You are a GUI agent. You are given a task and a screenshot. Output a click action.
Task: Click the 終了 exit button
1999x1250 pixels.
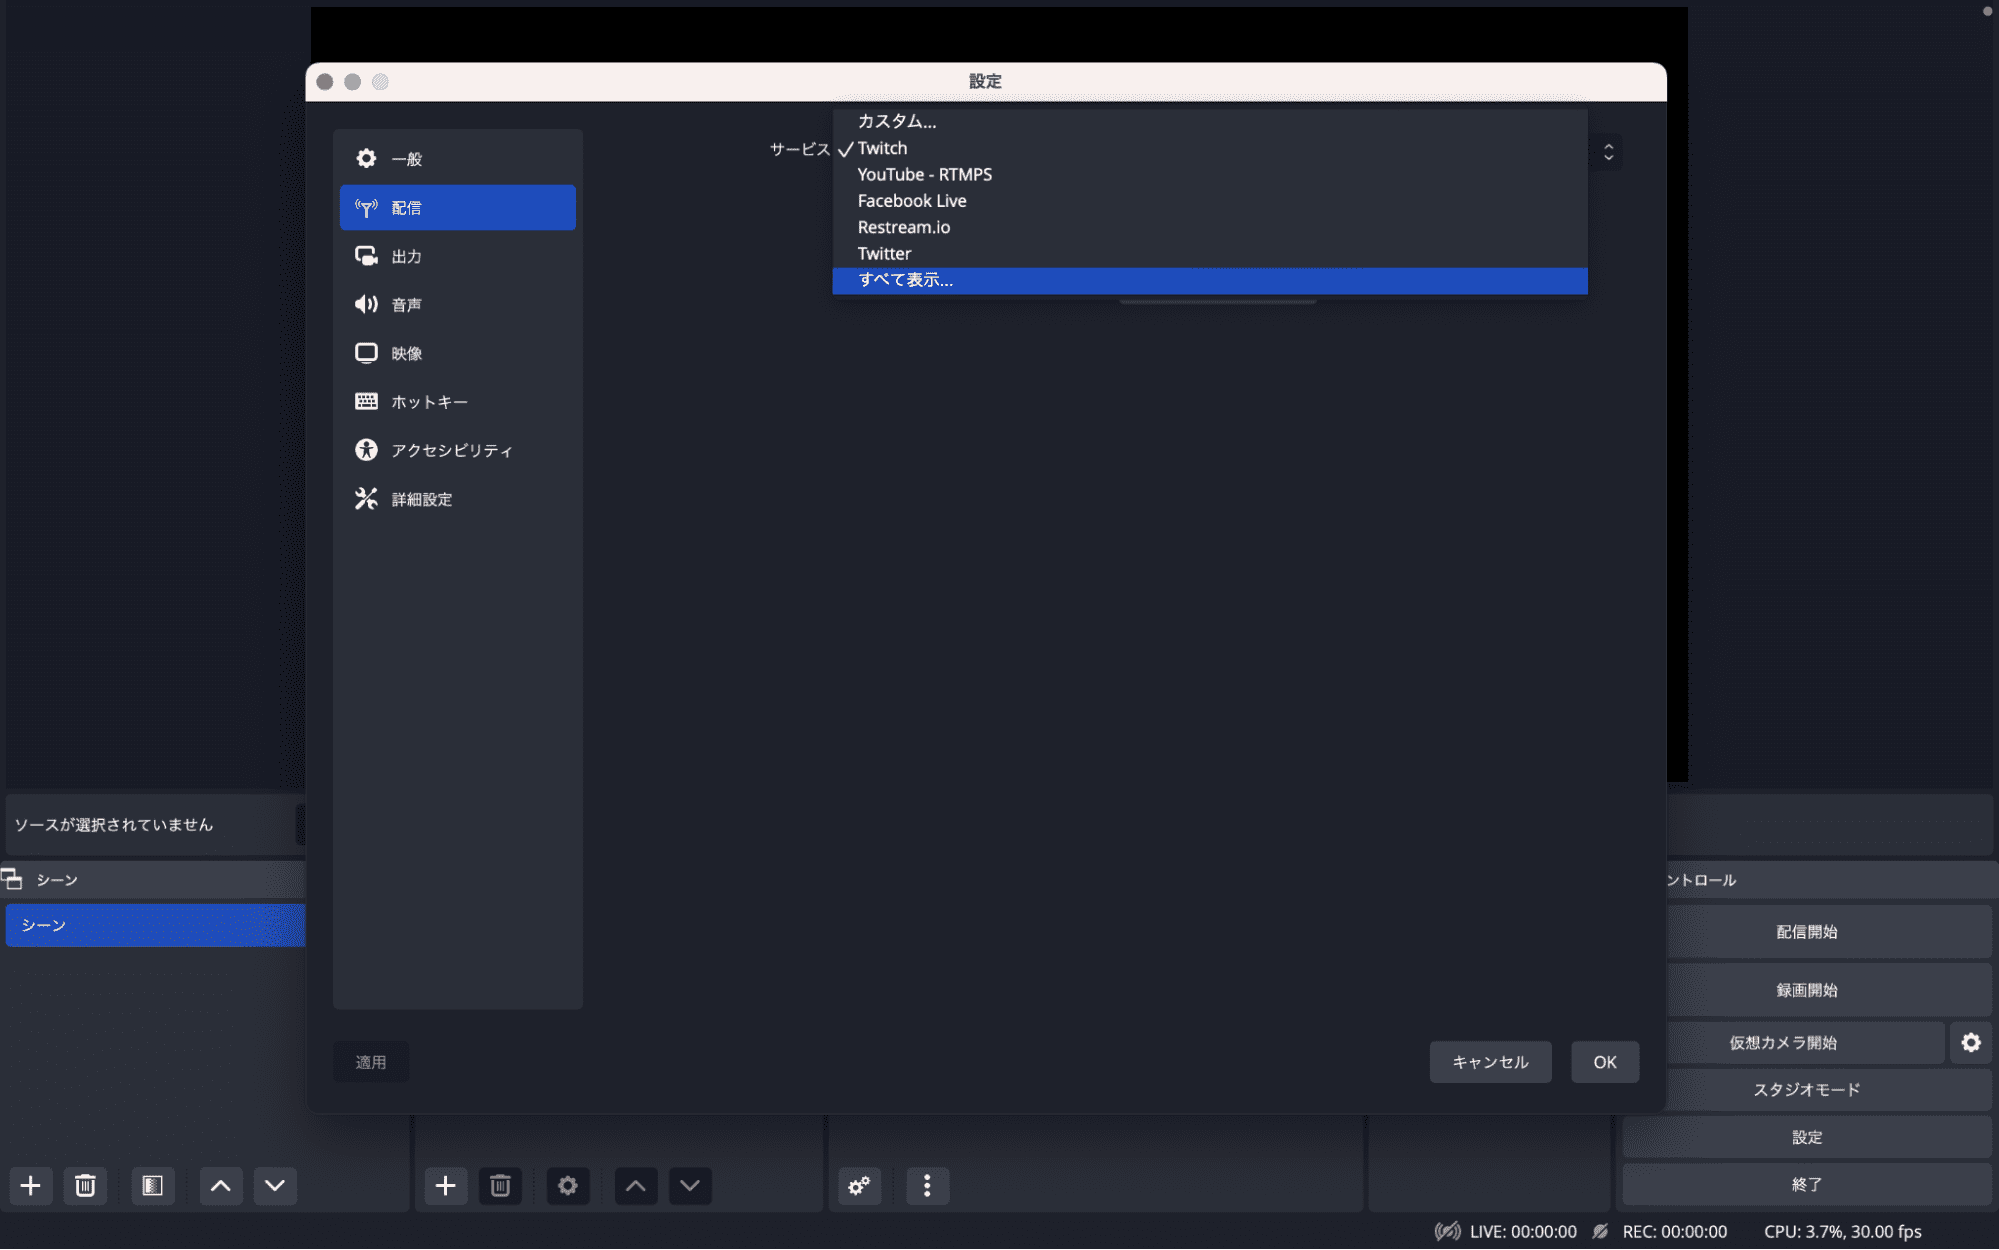tap(1806, 1185)
